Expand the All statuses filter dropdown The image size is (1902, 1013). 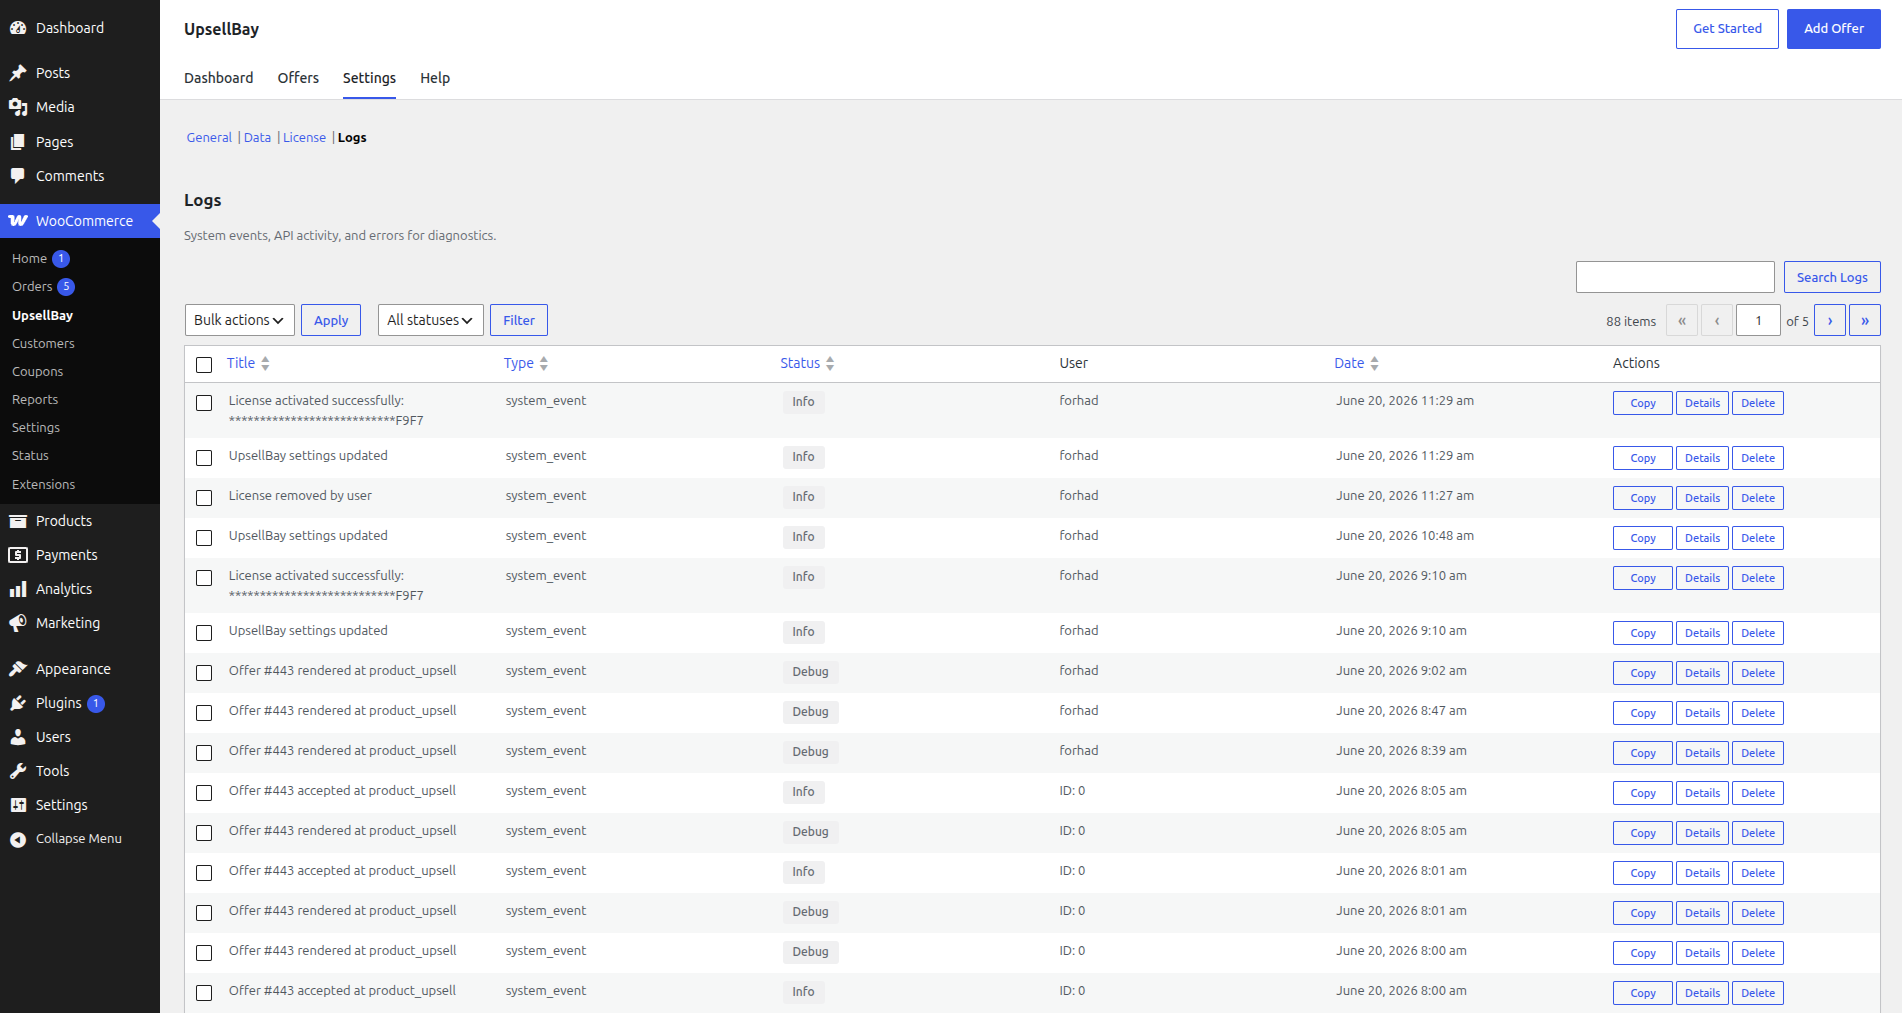click(x=430, y=320)
